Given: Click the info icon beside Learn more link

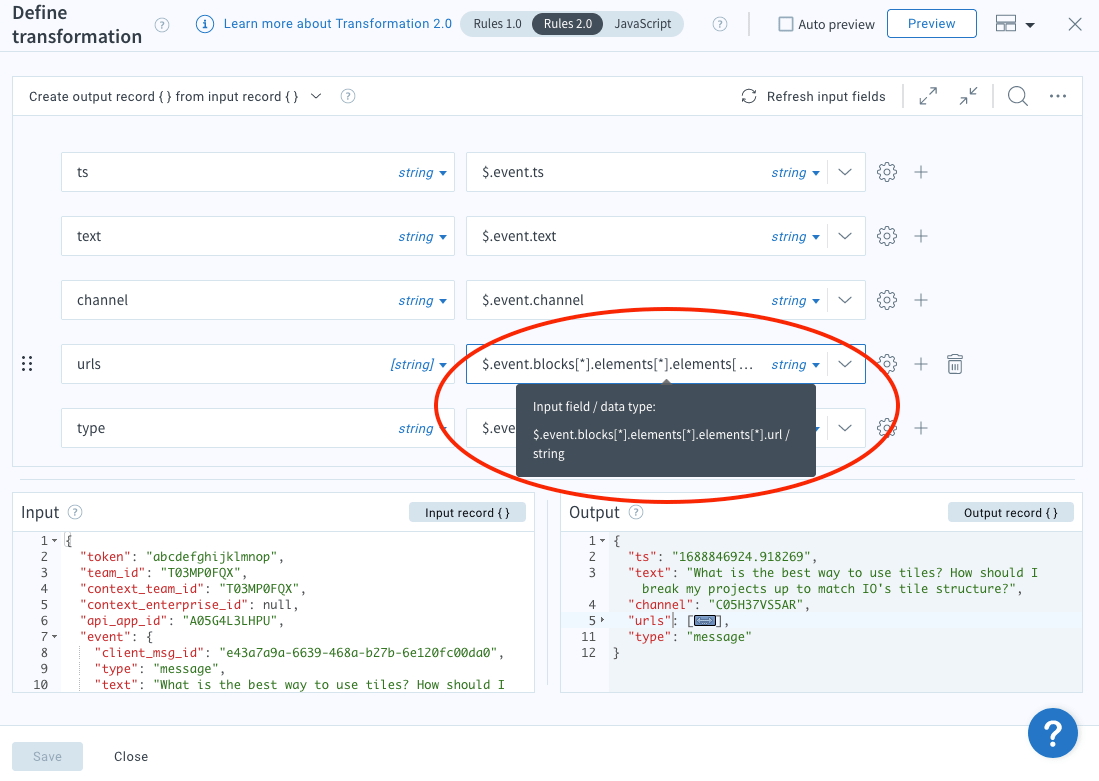Looking at the screenshot, I should pos(205,25).
